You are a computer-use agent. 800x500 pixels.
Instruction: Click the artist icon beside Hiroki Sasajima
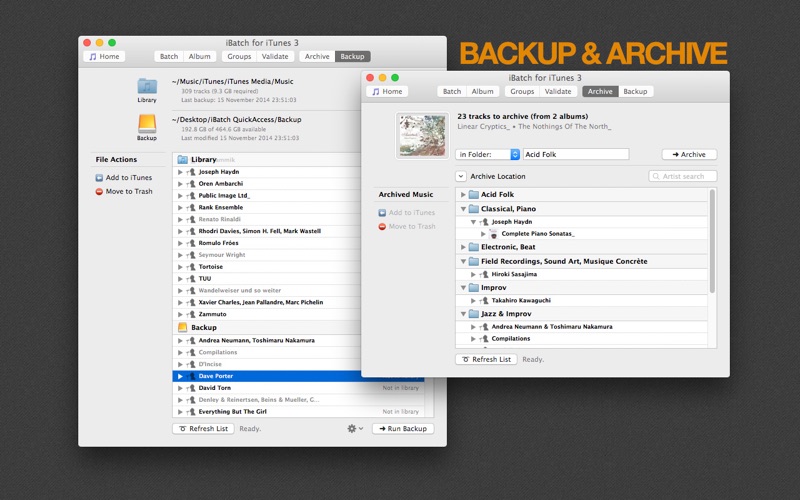coord(484,274)
